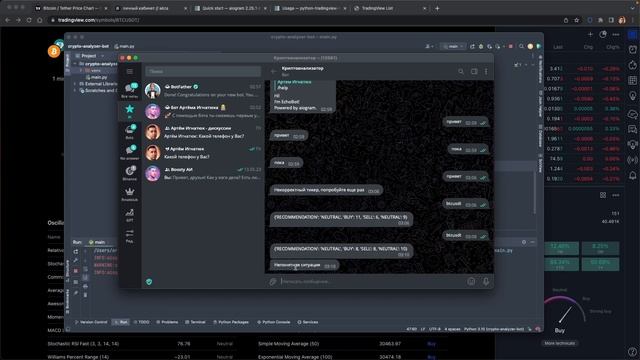The width and height of the screenshot is (640, 360).
Task: Click the green shield icon in Telegram
Action: click(149, 282)
